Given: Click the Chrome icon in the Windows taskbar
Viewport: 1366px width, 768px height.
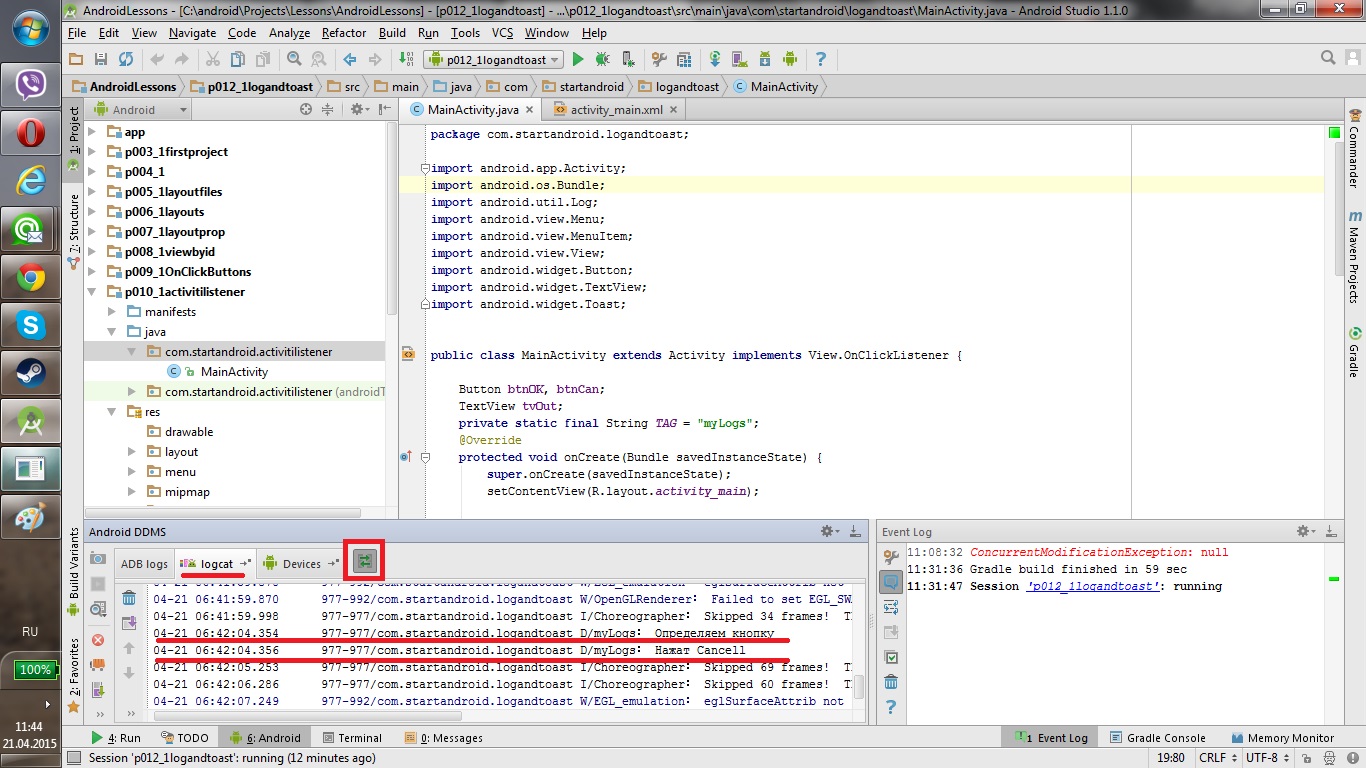Looking at the screenshot, I should pyautogui.click(x=30, y=278).
